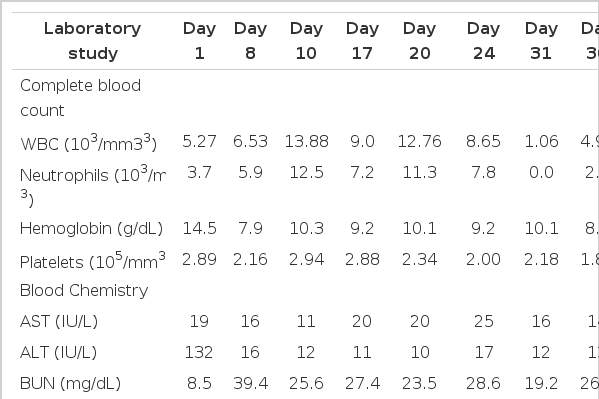The width and height of the screenshot is (599, 399).
Task: Select ALT value 132 on Day 1
Action: [x=199, y=352]
